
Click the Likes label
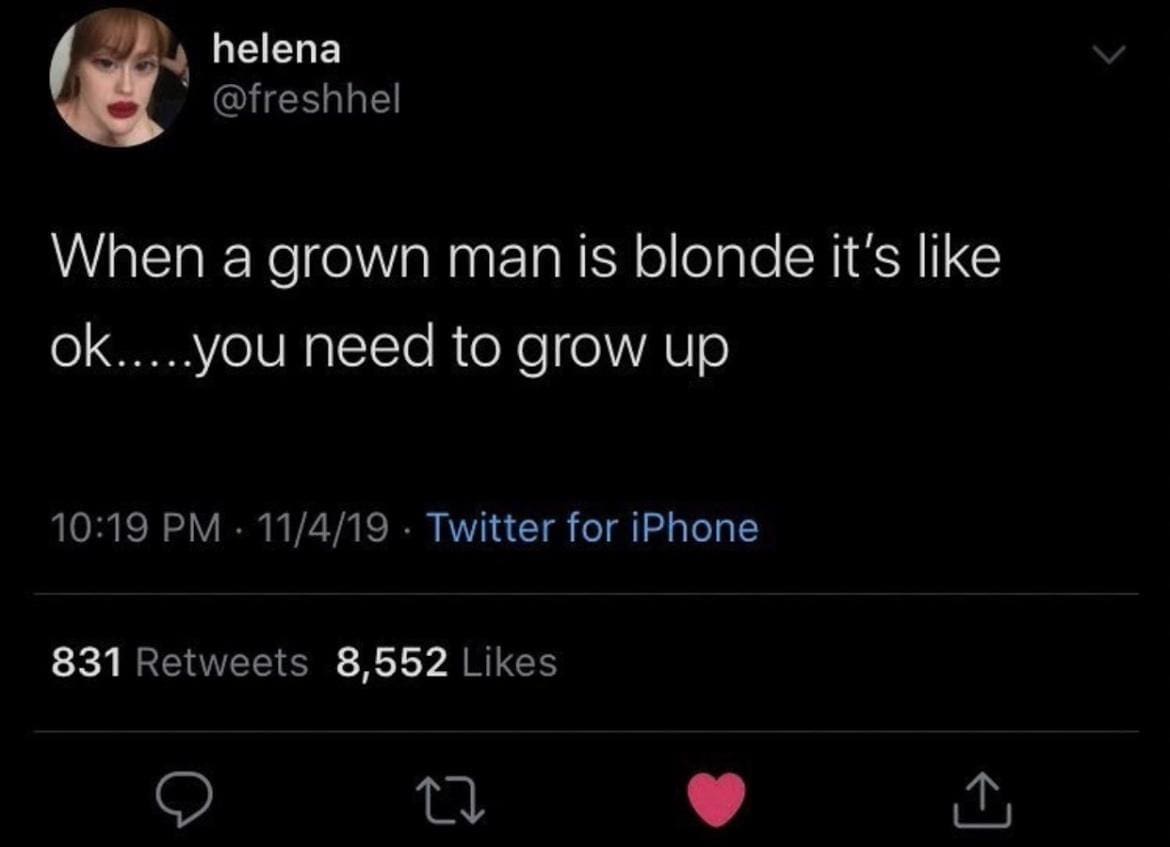coord(510,662)
